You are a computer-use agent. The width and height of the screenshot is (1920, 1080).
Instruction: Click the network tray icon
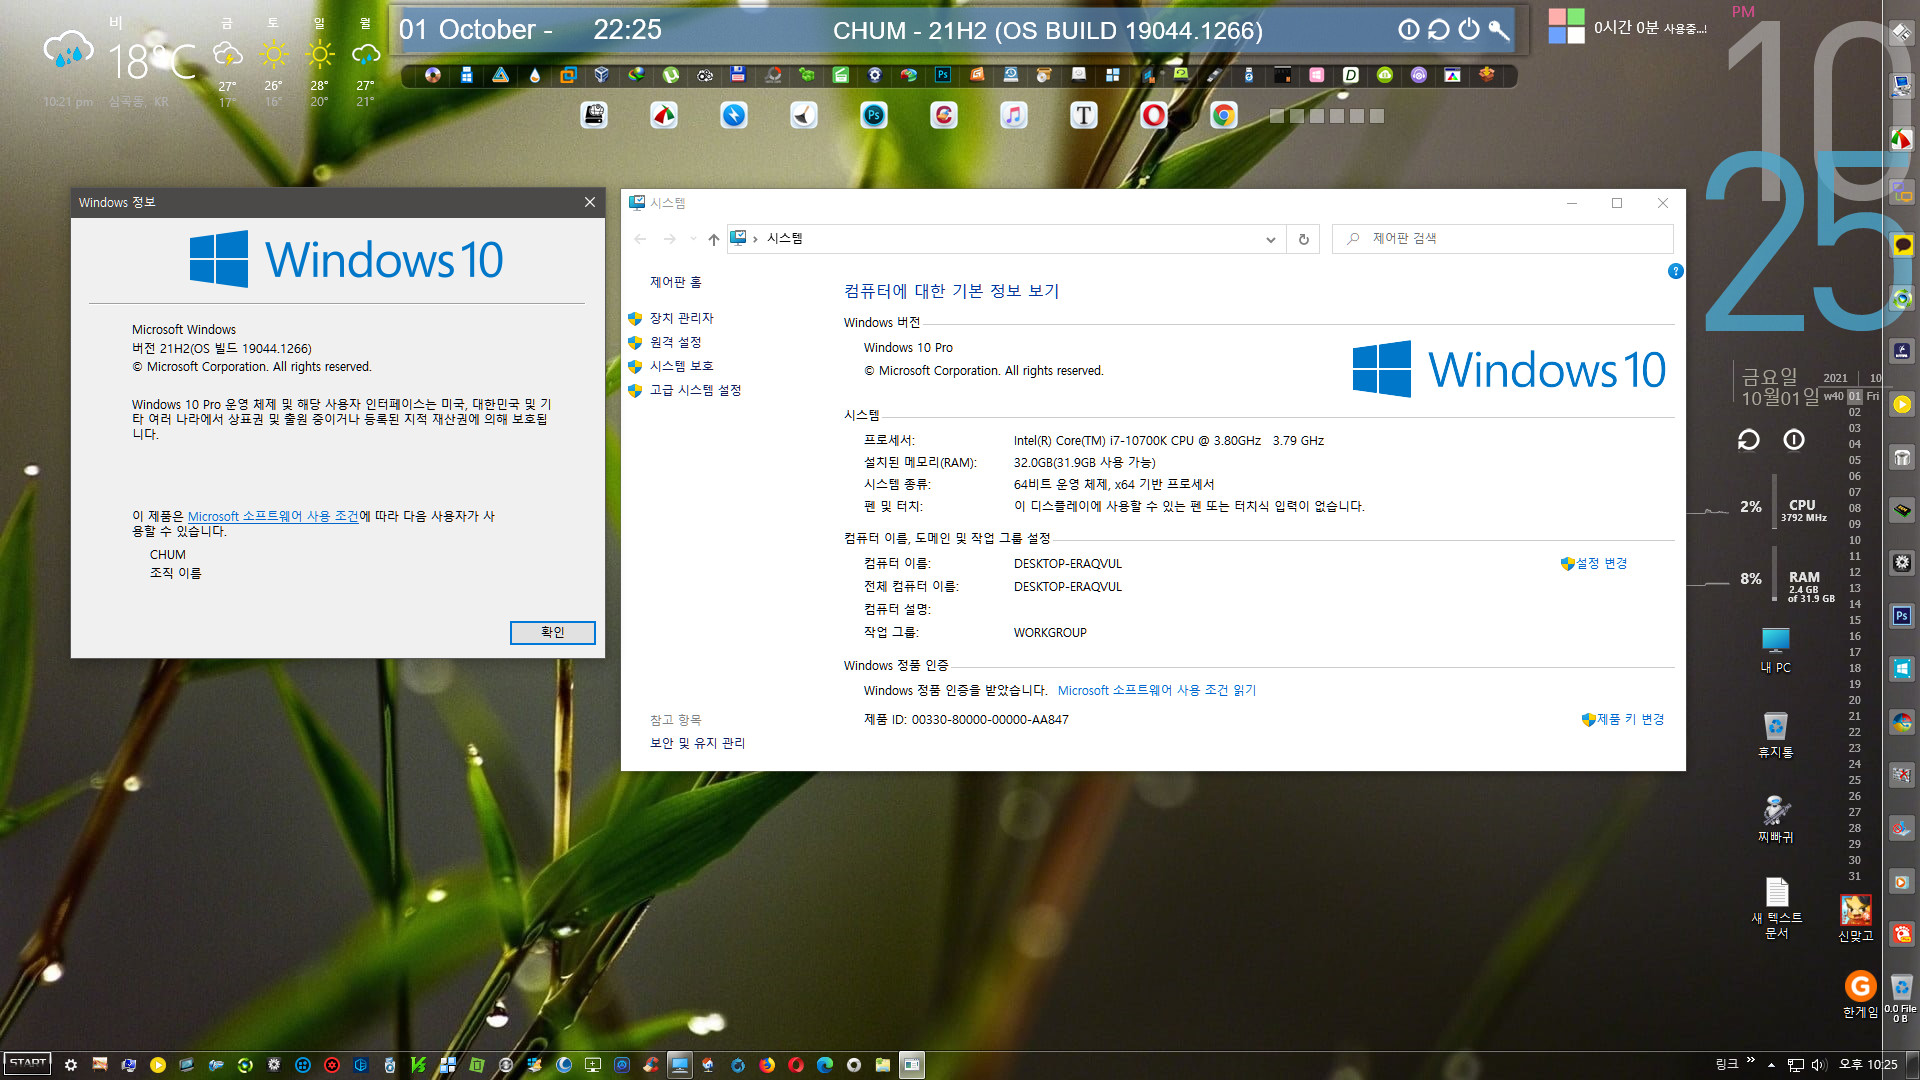[1796, 1065]
